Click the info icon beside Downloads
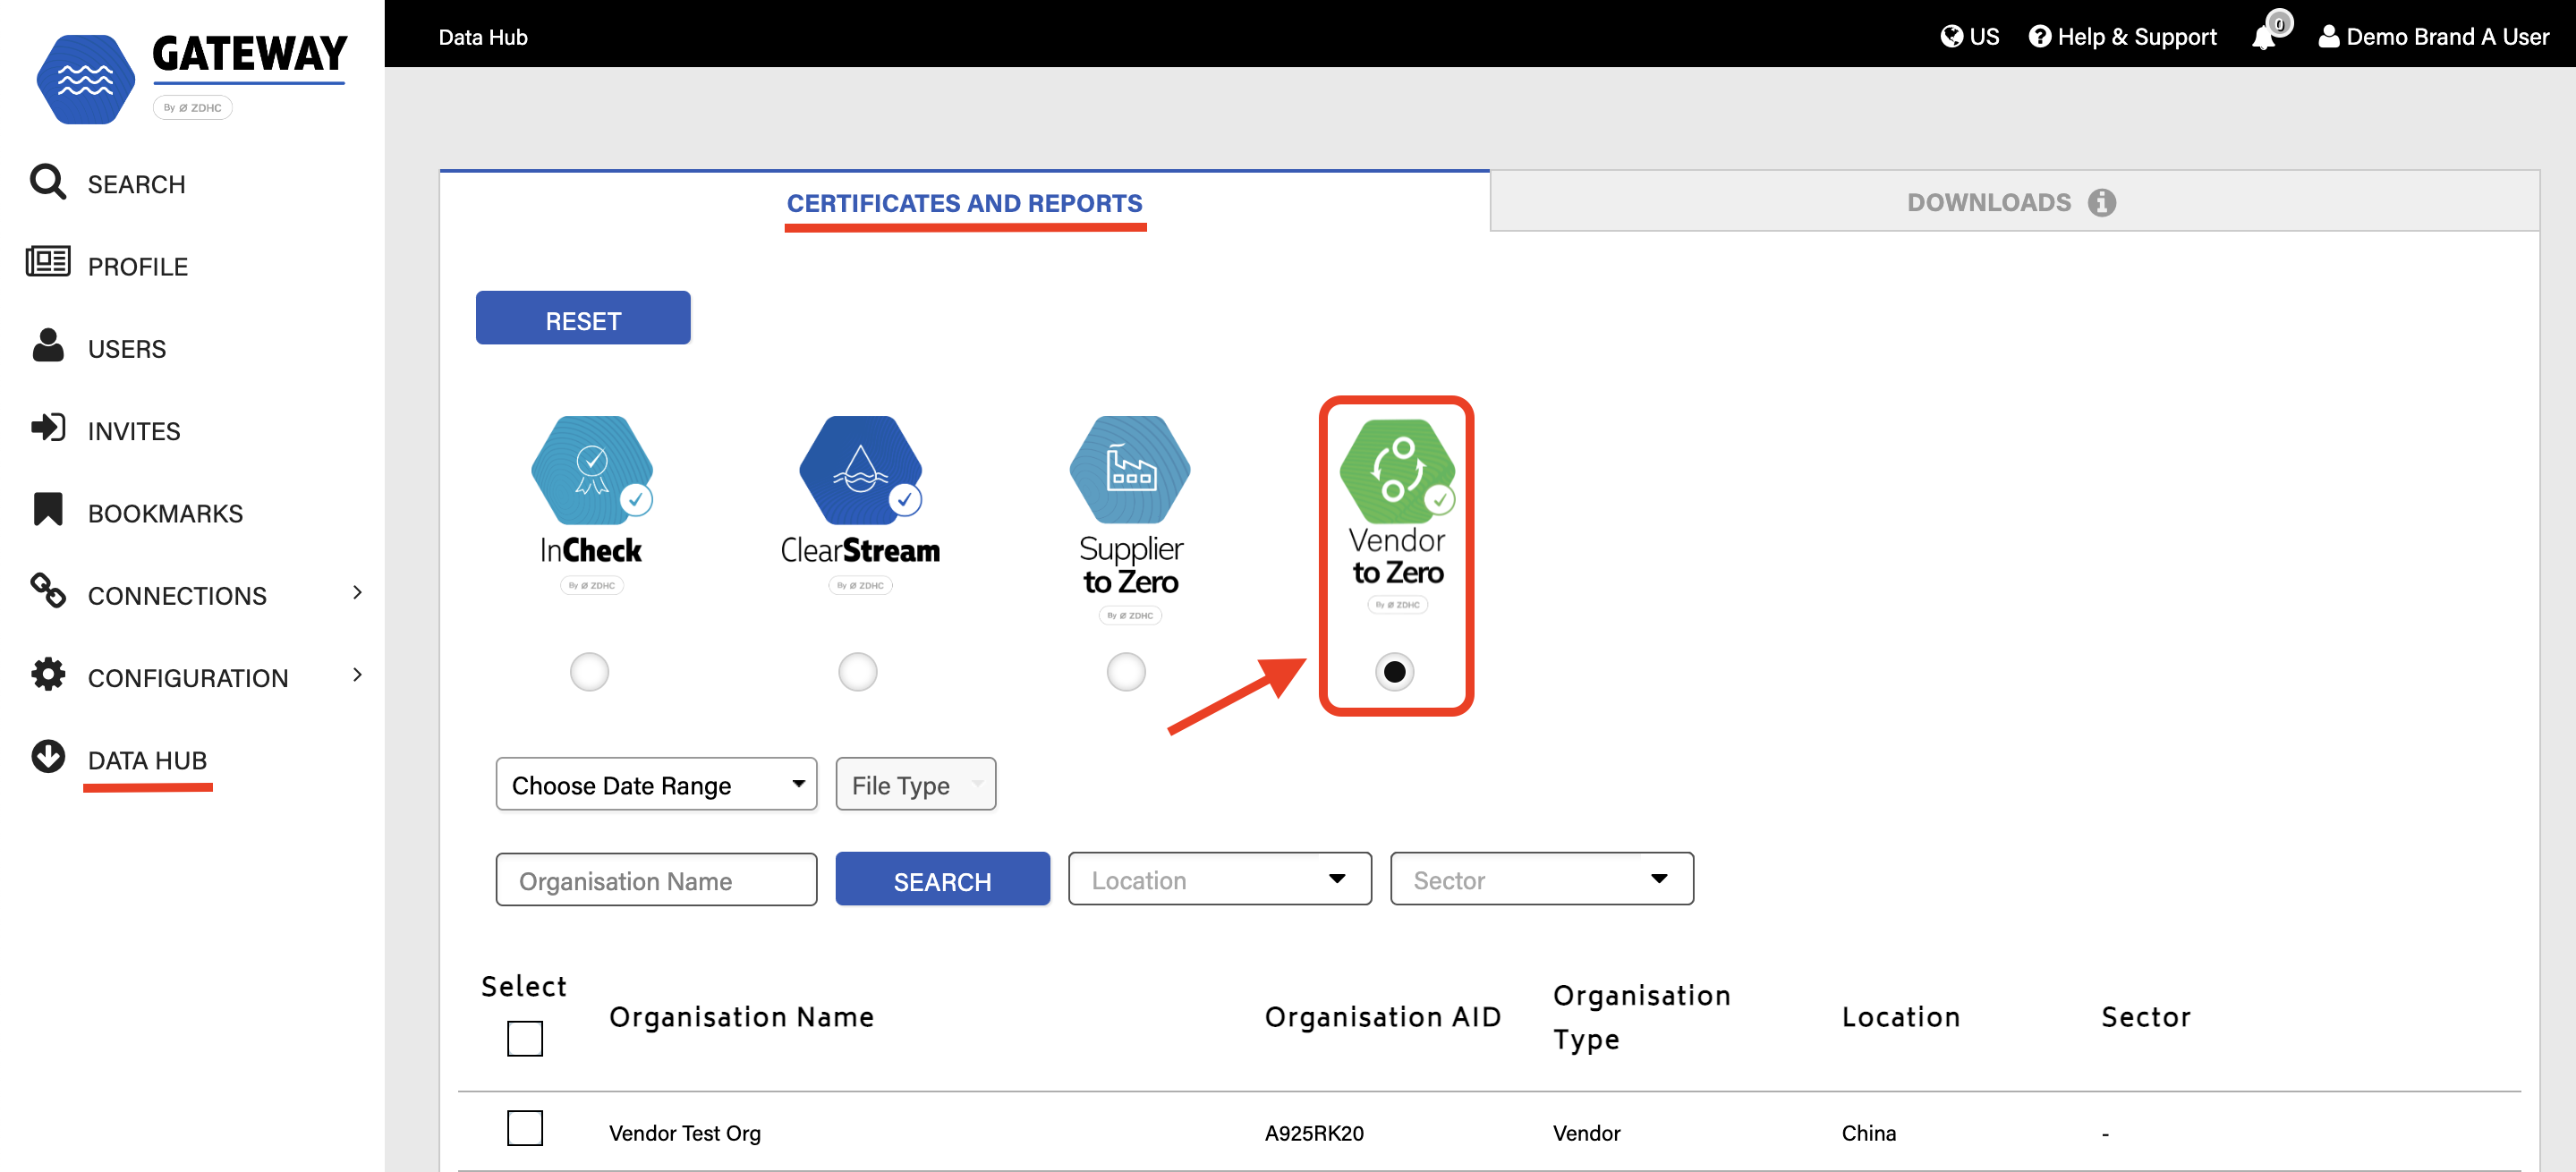This screenshot has width=2576, height=1172. coord(2101,202)
